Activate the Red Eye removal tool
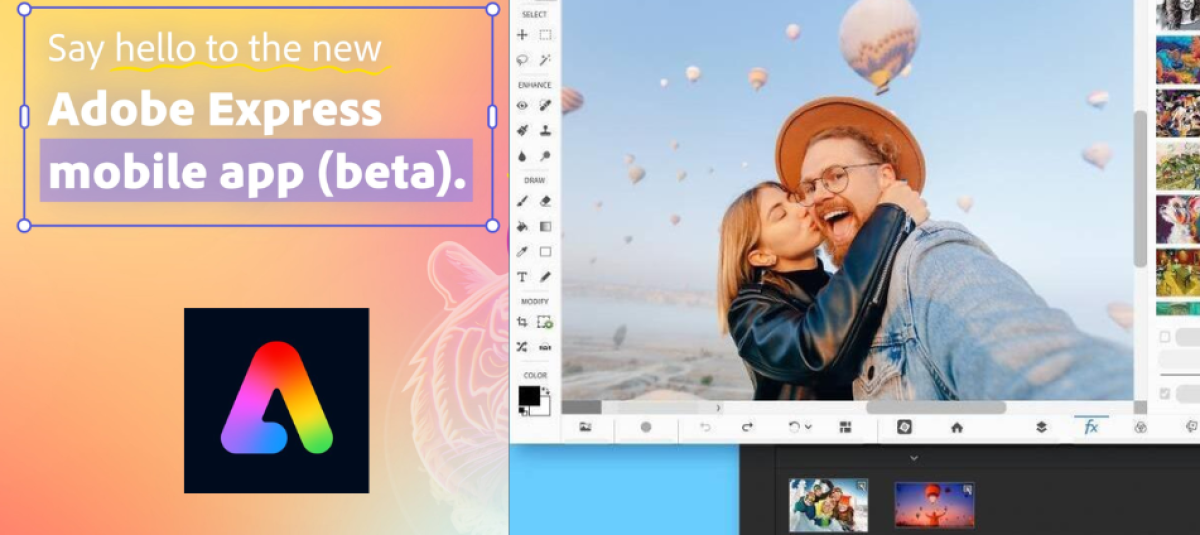The width and height of the screenshot is (1200, 535). (x=522, y=105)
